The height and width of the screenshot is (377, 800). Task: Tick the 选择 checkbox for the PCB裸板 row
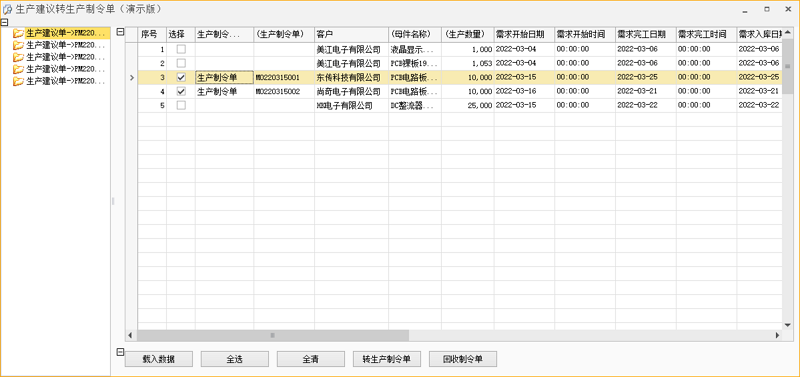[x=181, y=63]
